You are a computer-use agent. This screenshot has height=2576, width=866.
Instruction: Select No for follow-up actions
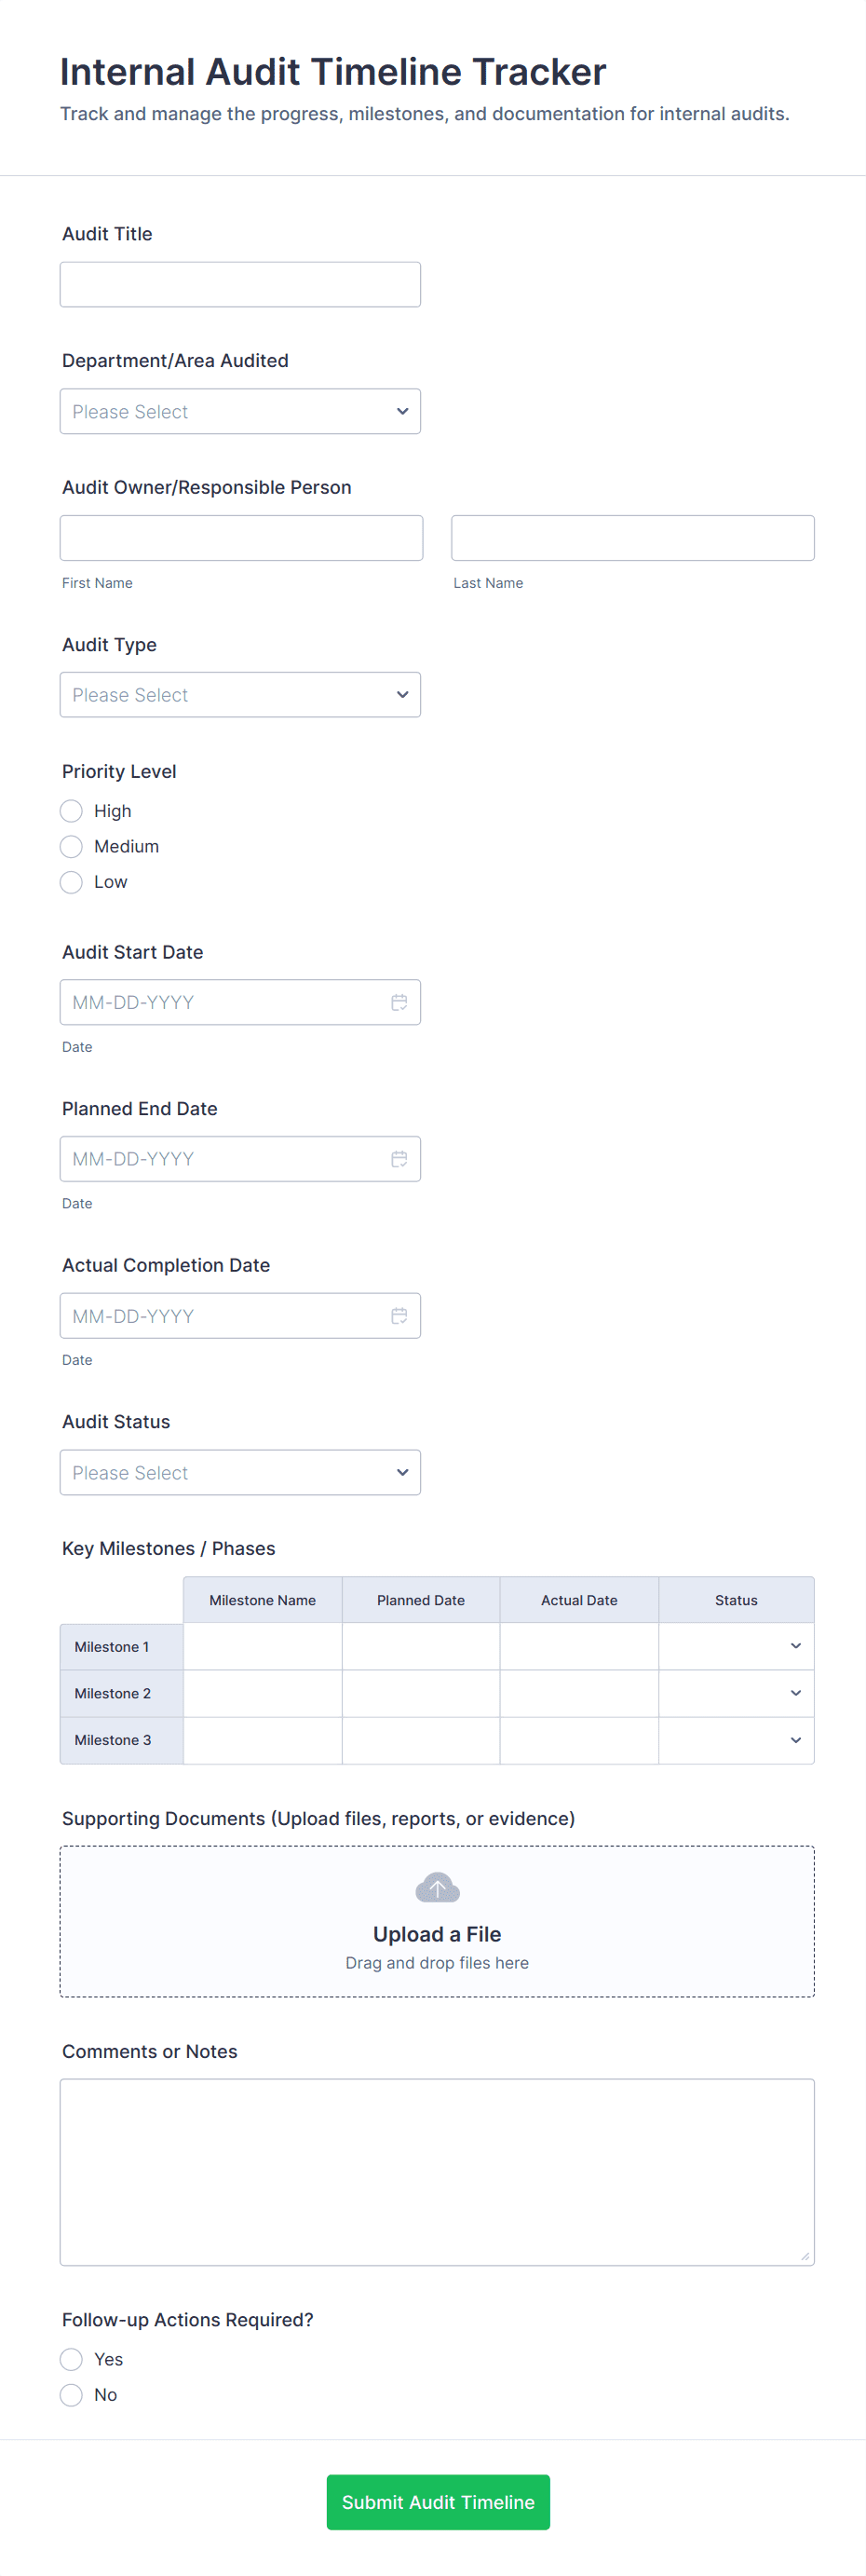click(x=71, y=2395)
